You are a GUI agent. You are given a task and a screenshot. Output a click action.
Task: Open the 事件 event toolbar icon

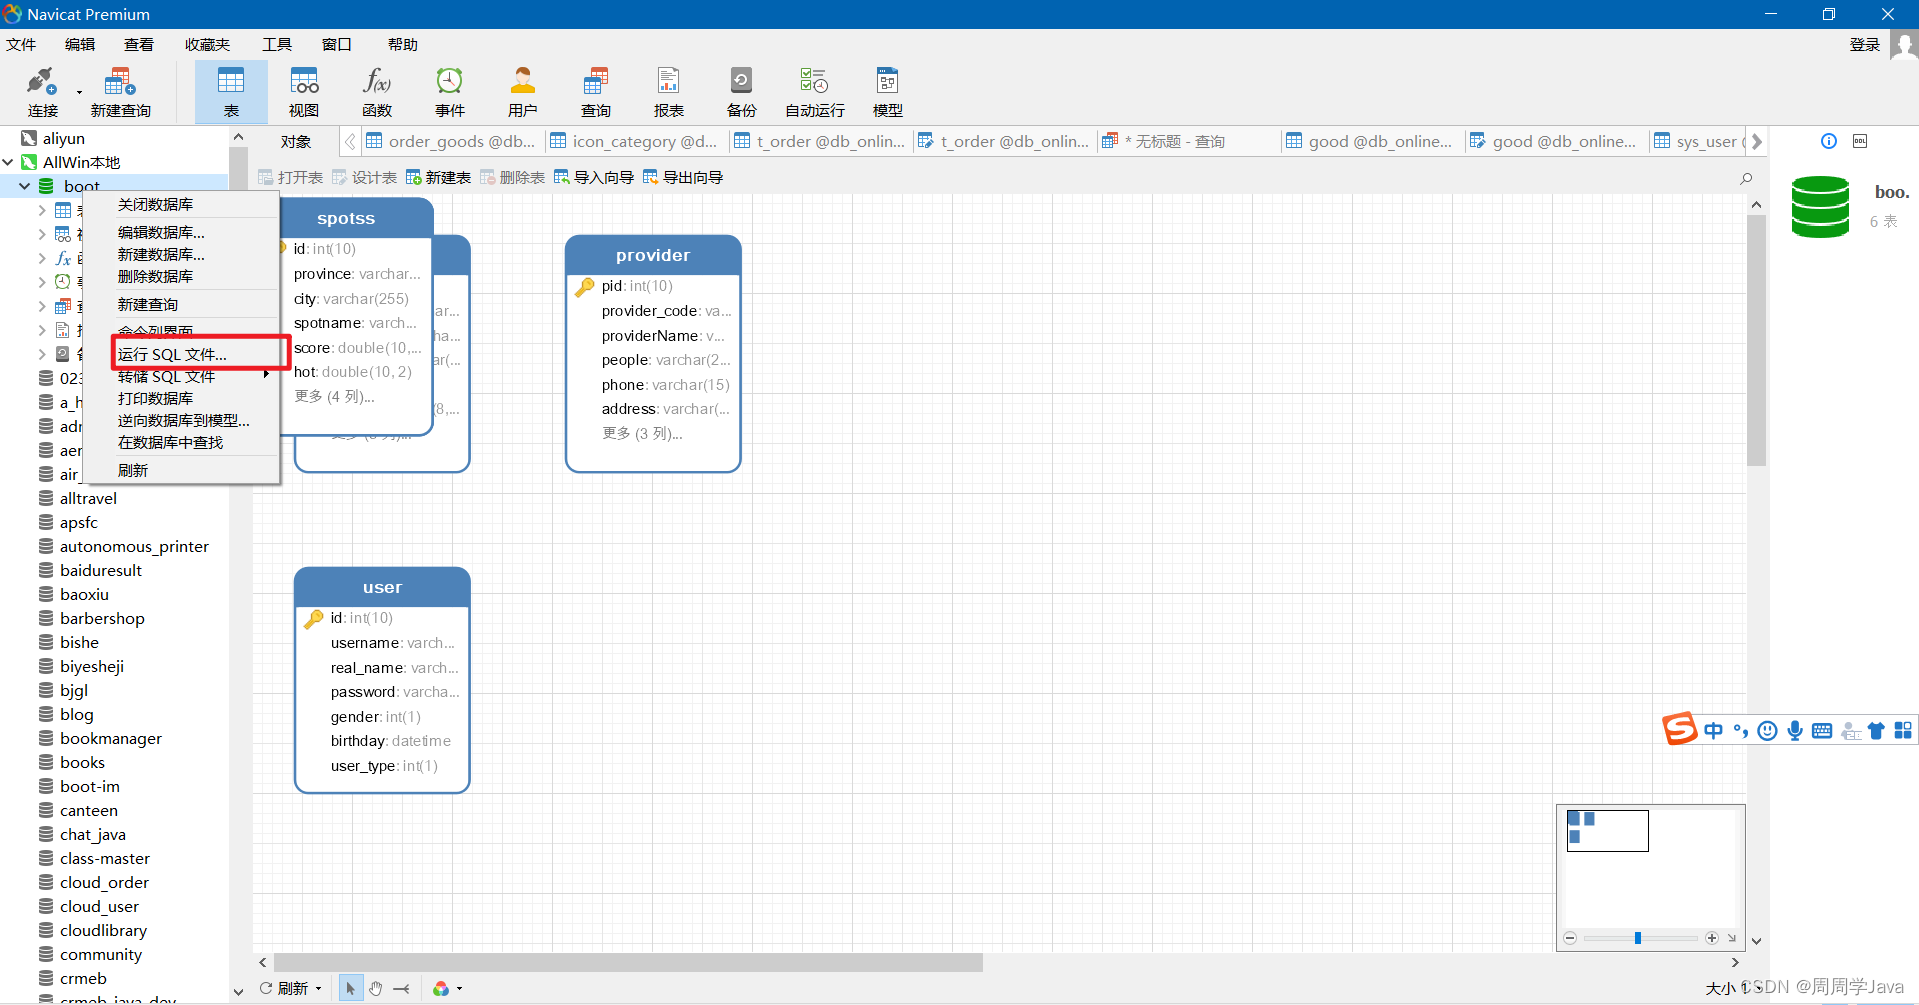(450, 92)
